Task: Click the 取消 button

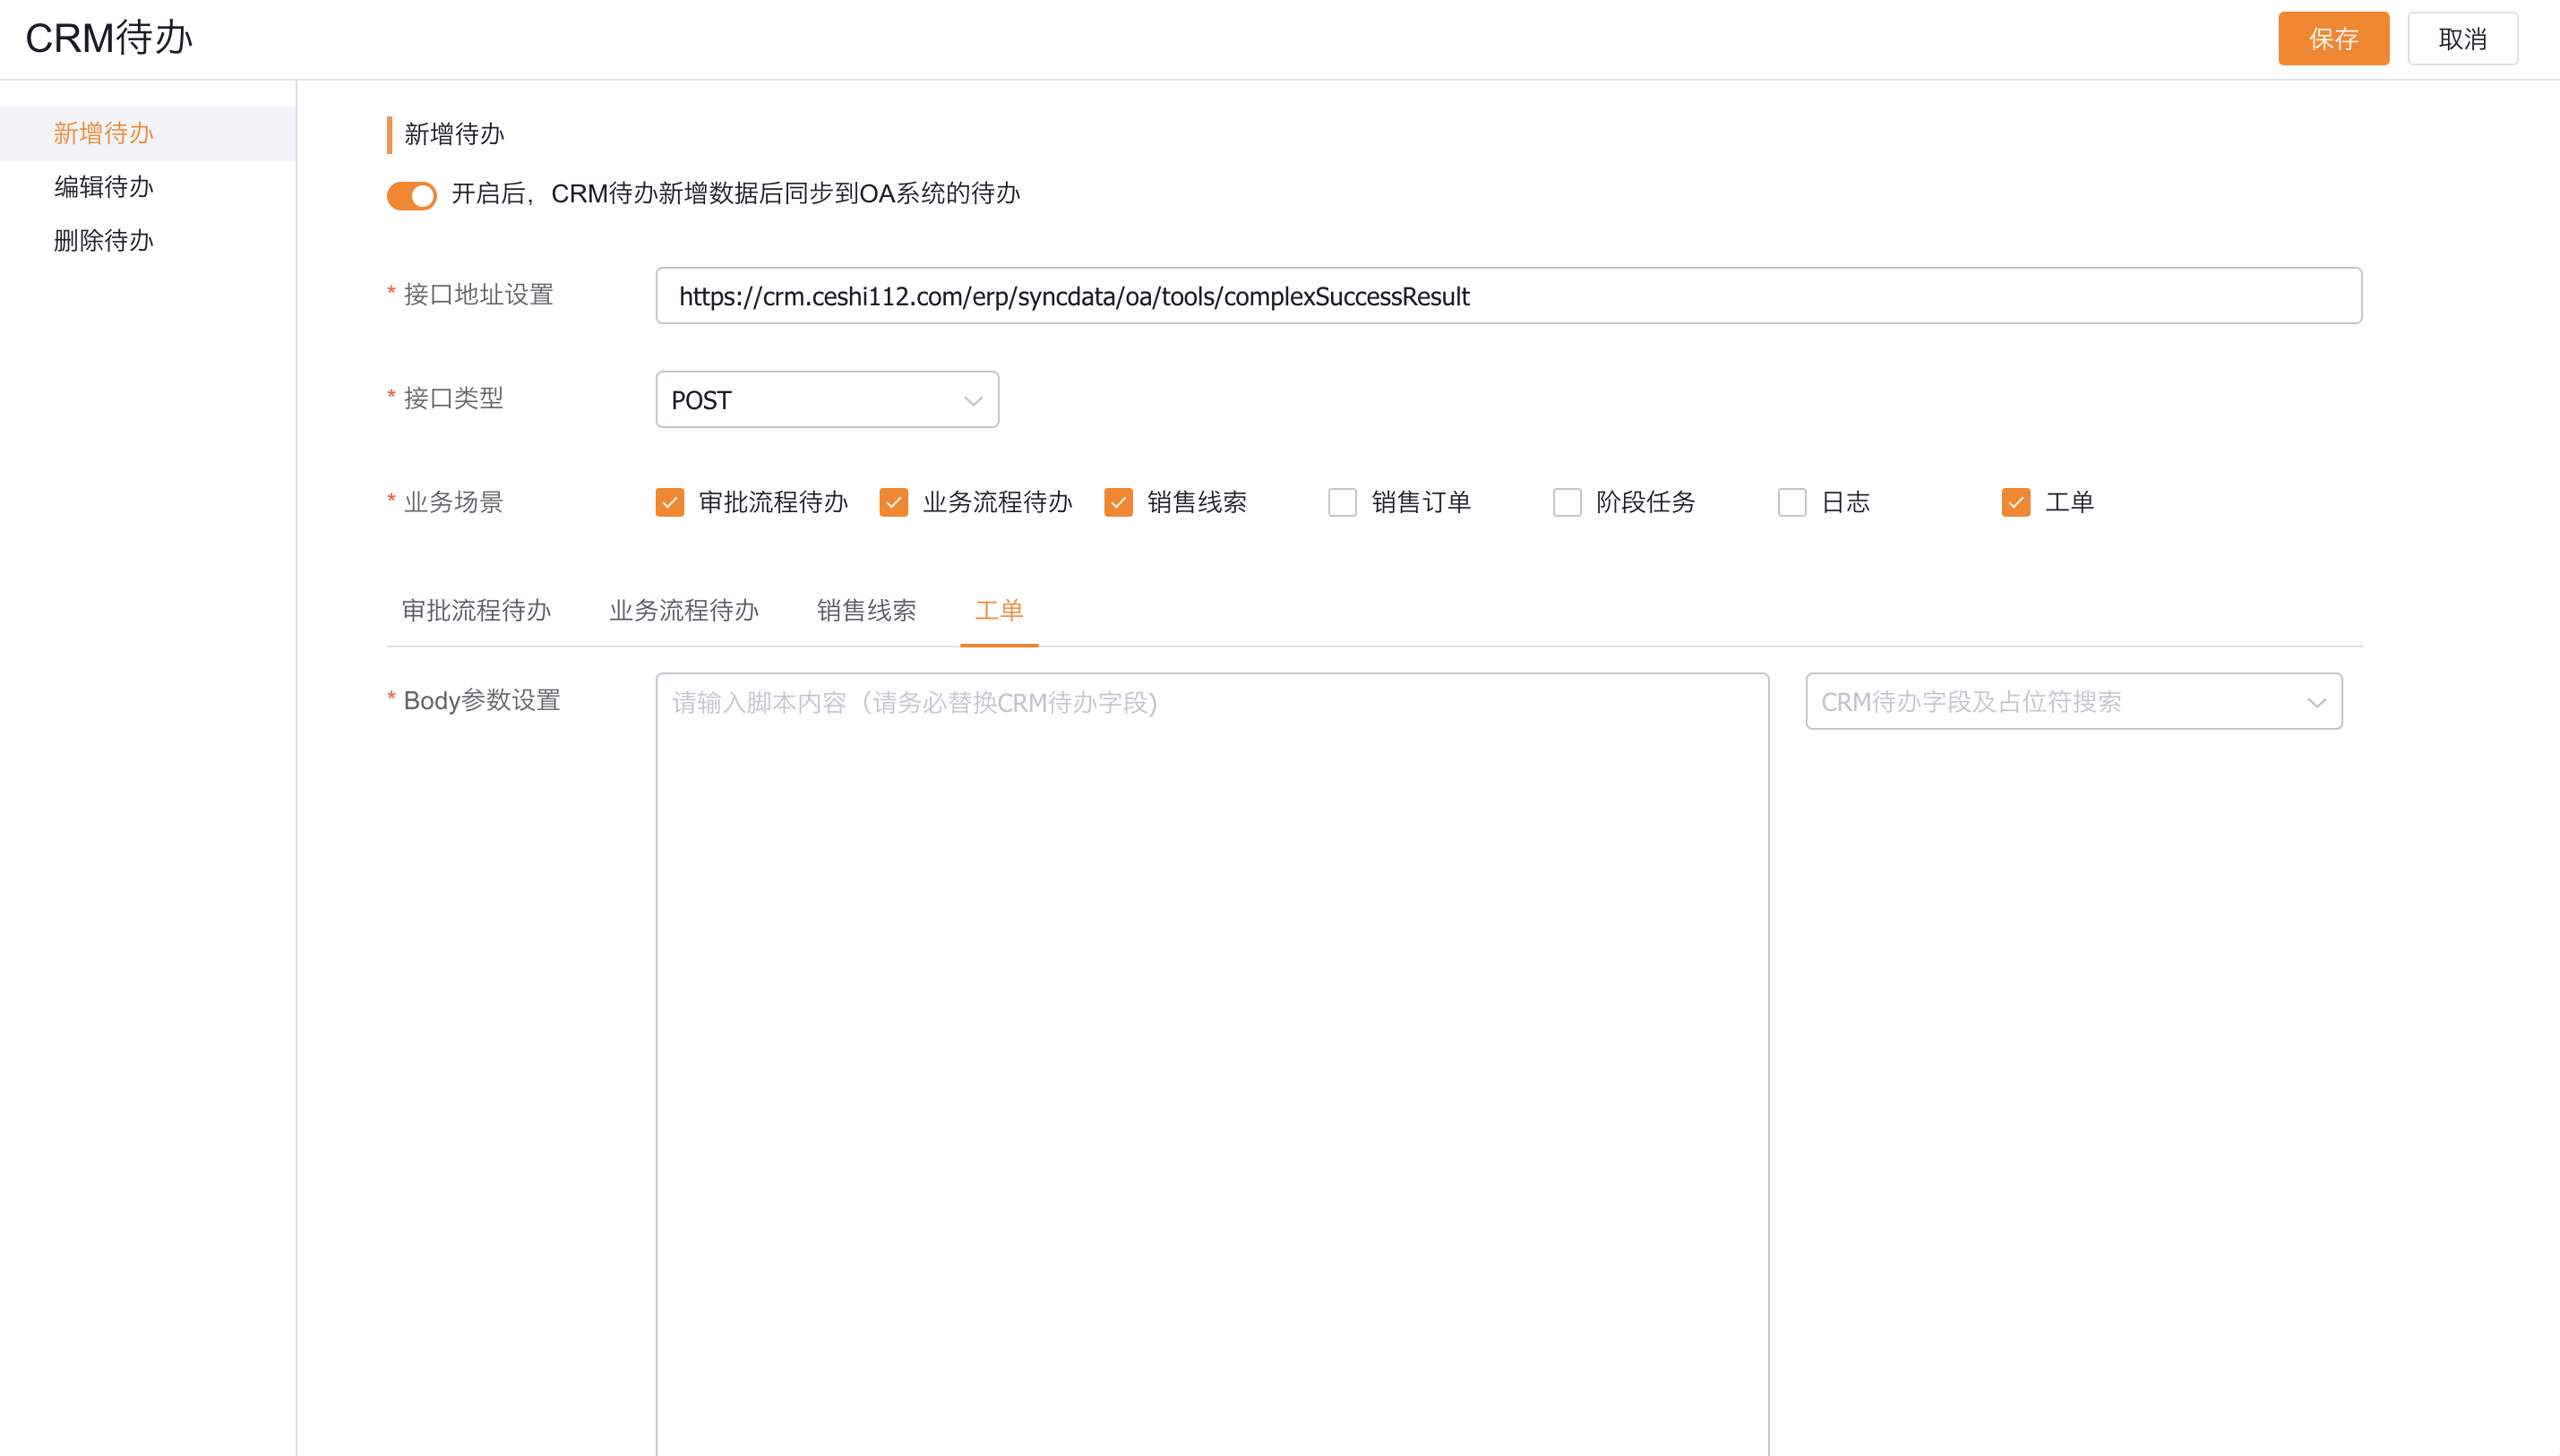Action: pyautogui.click(x=2462, y=39)
